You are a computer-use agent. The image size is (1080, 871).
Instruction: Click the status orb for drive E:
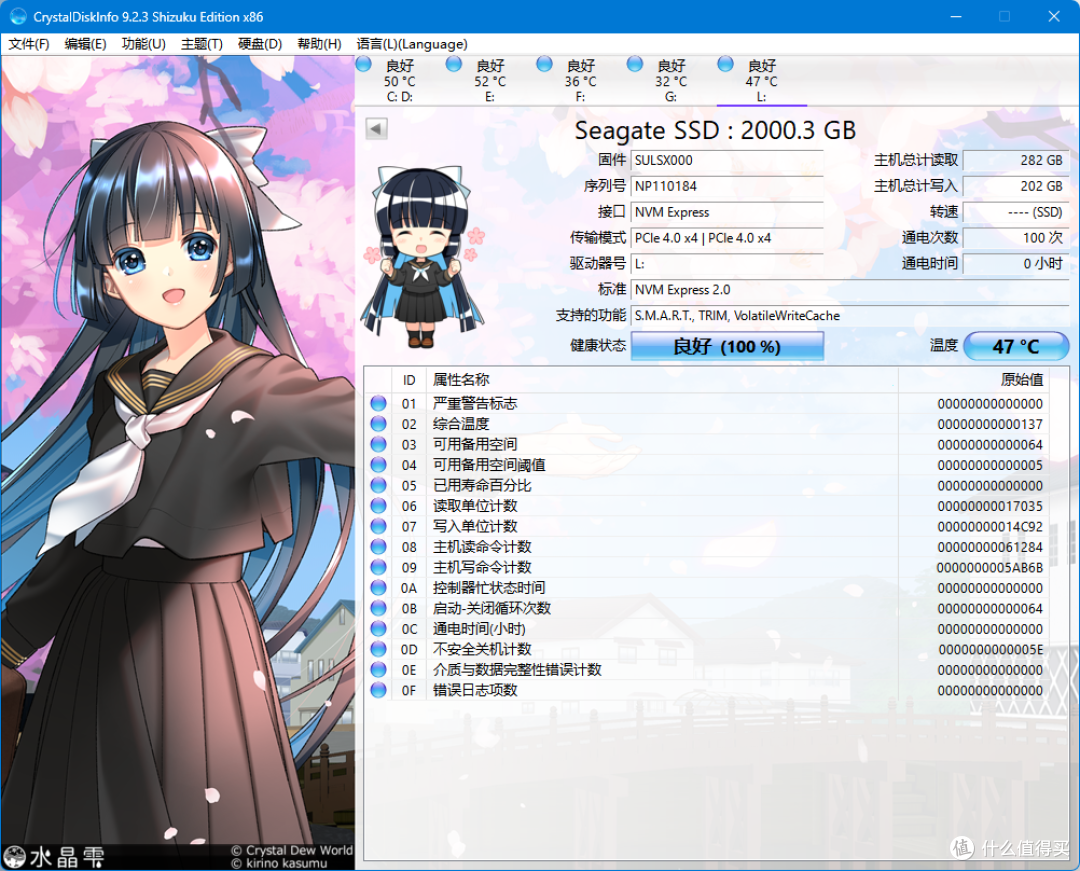click(x=454, y=64)
